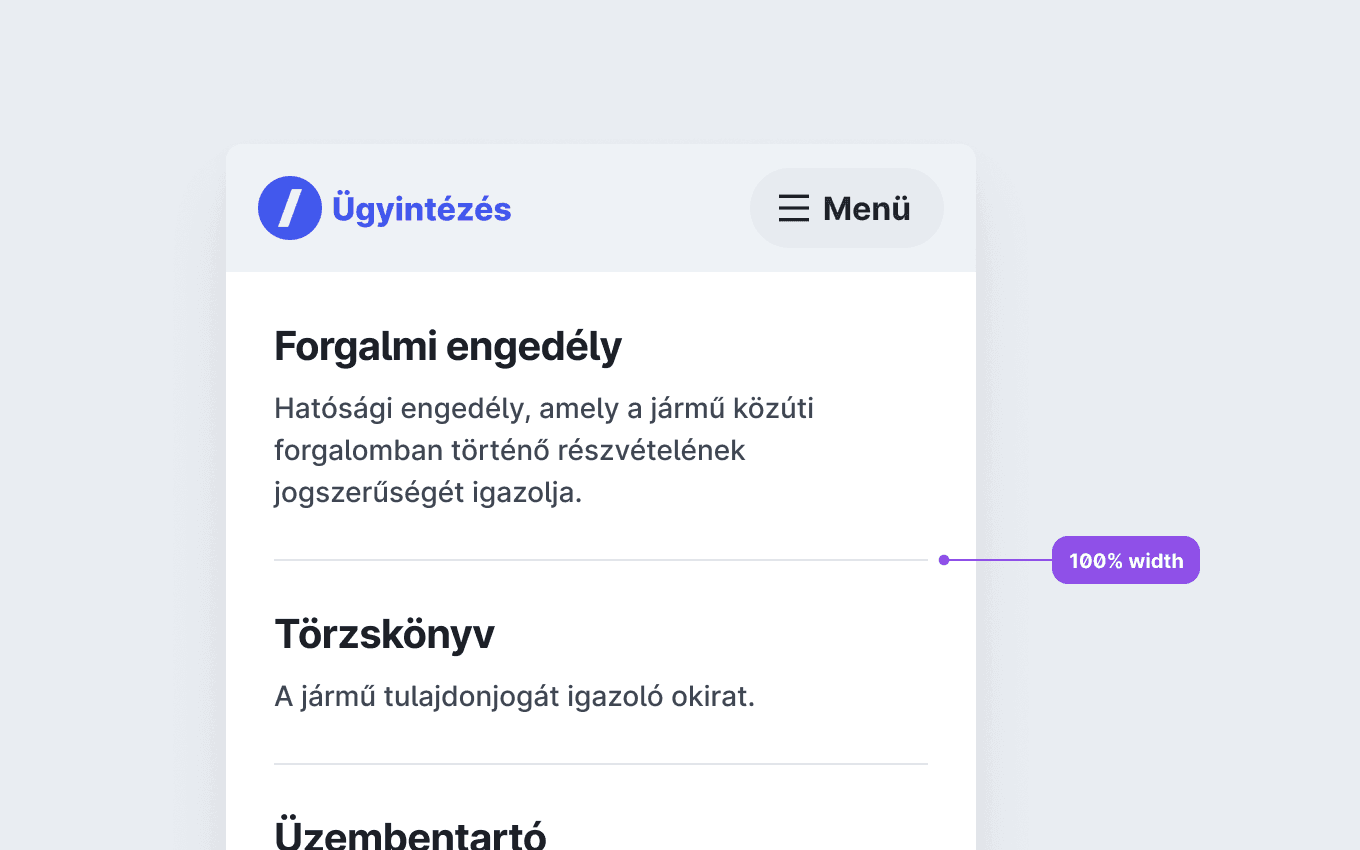Click the divider line below Forgalmi engedély
This screenshot has width=1360, height=850.
click(601, 560)
